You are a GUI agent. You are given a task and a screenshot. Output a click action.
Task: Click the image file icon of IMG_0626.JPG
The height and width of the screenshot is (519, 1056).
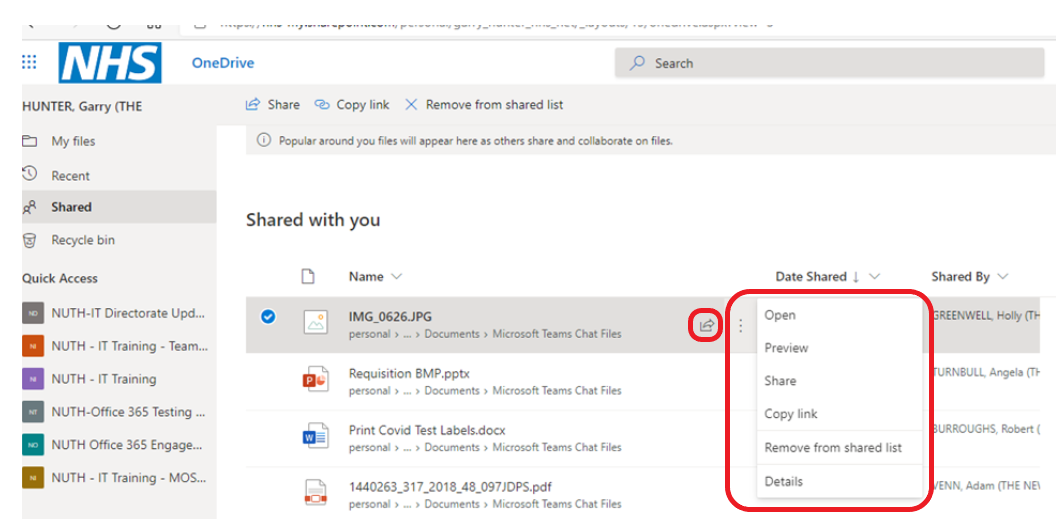tap(315, 322)
